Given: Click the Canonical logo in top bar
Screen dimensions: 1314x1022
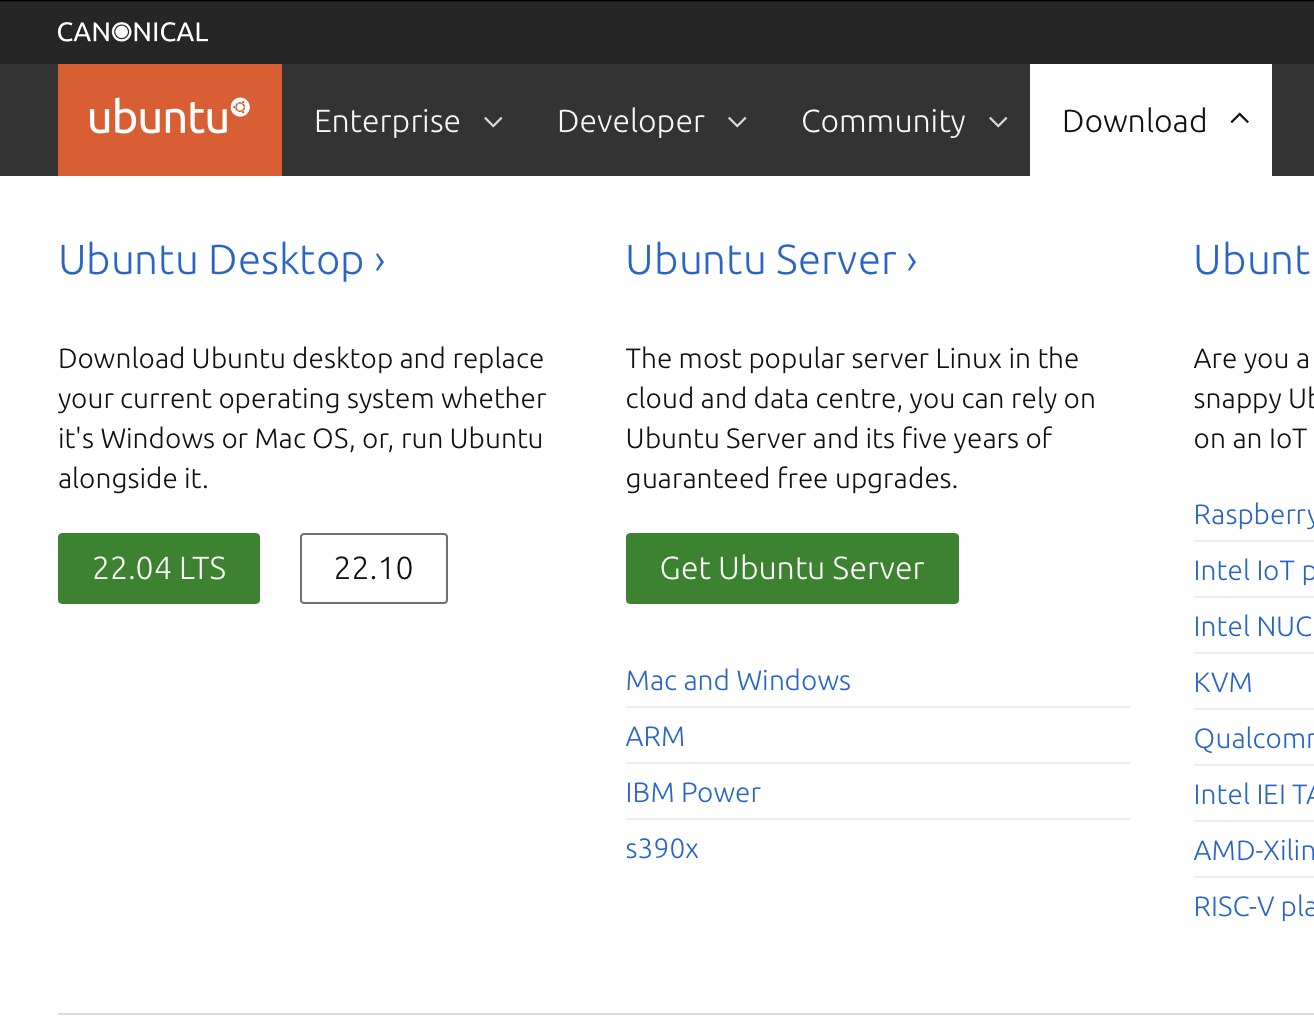Looking at the screenshot, I should [132, 32].
